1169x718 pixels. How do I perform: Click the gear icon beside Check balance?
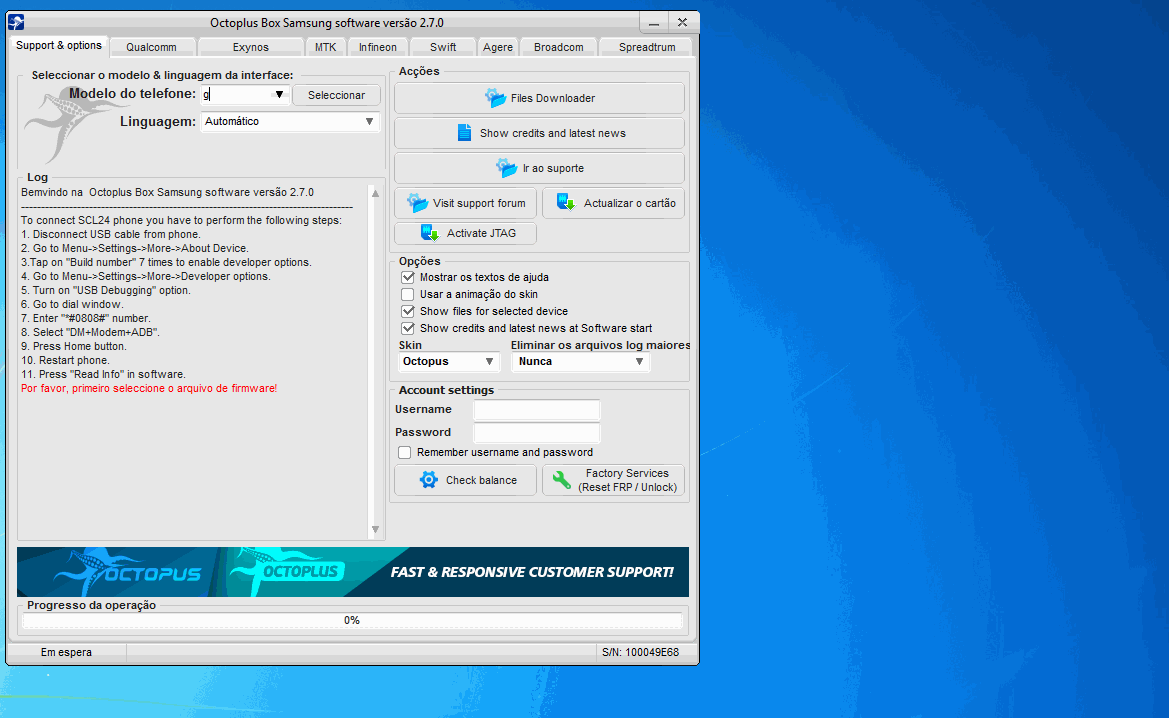tap(429, 479)
